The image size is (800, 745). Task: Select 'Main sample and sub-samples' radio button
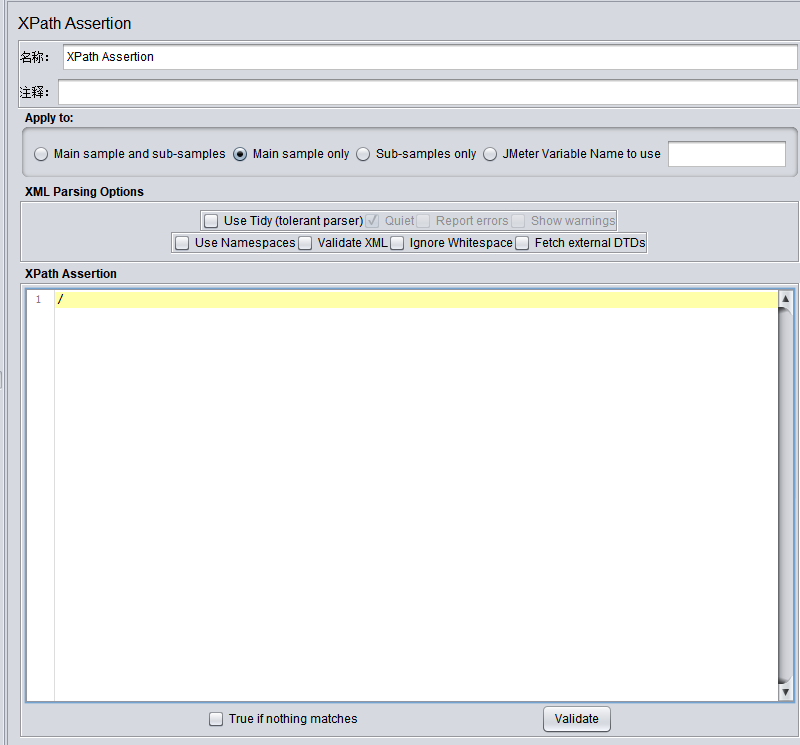click(41, 154)
